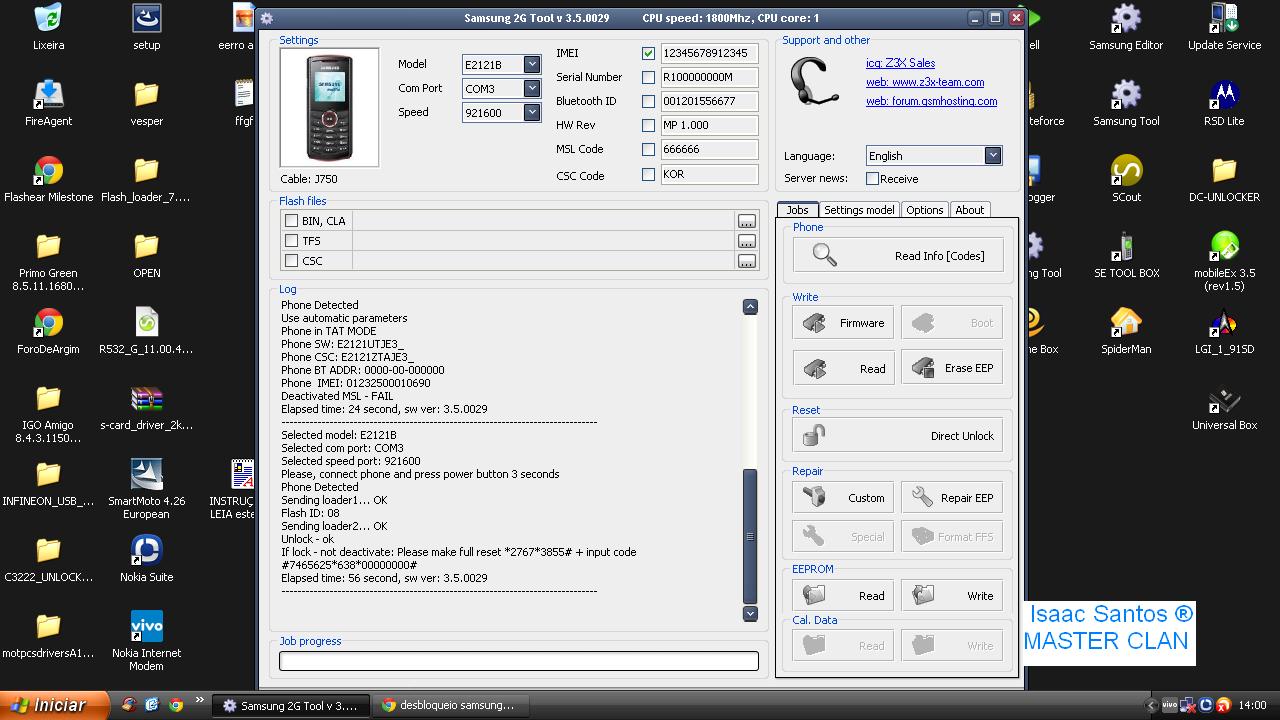The height and width of the screenshot is (720, 1280).
Task: Open www.z3x-team.com link
Action: coord(925,82)
